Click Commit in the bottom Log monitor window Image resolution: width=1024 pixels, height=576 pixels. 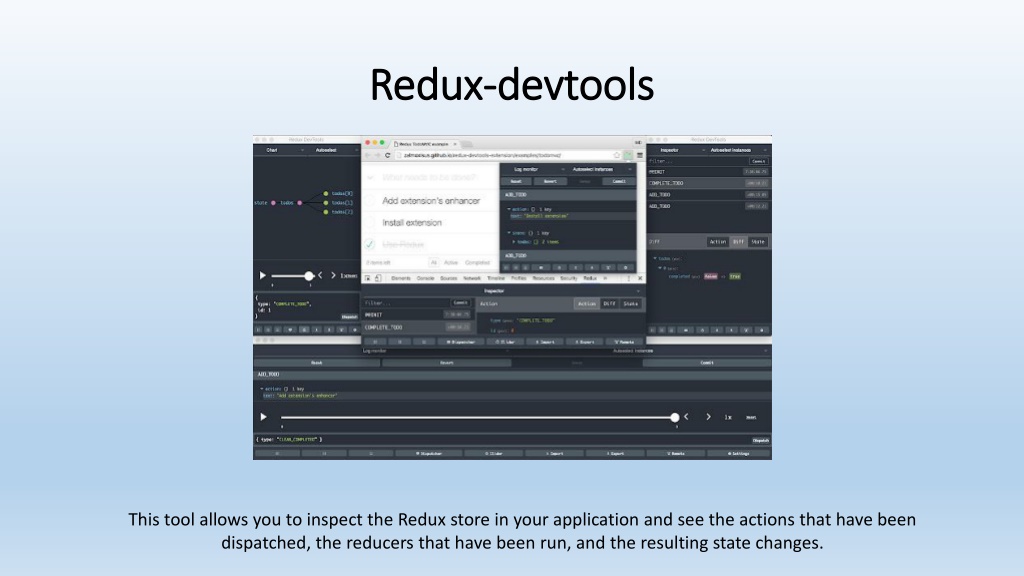(707, 362)
